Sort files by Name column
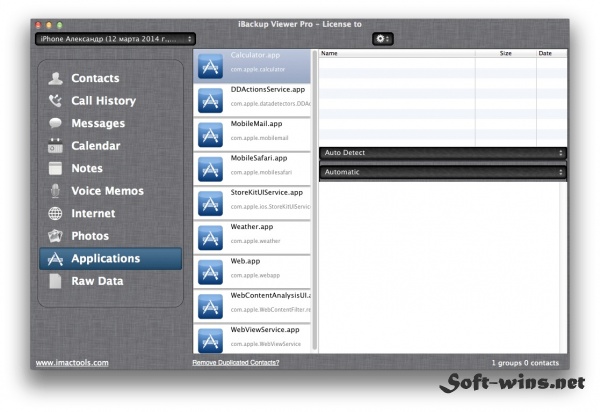 pyautogui.click(x=397, y=53)
